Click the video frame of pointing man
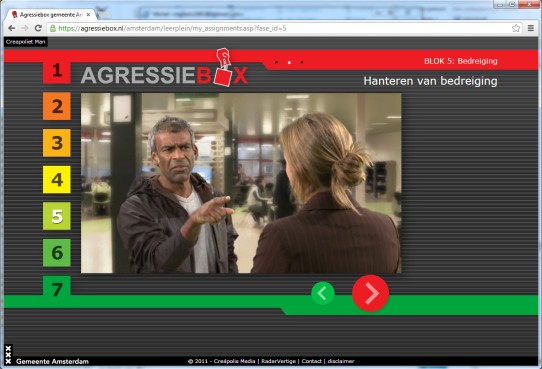 (x=241, y=183)
